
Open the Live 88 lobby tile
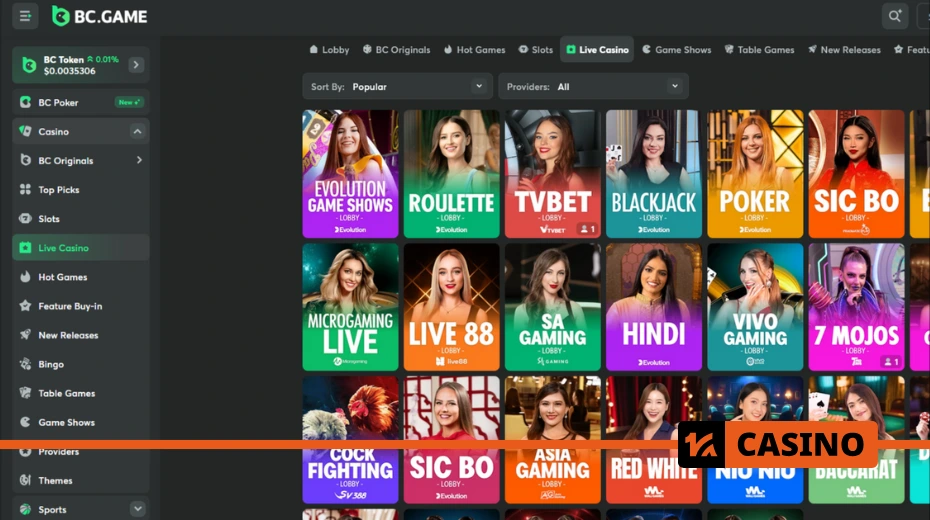coord(451,307)
